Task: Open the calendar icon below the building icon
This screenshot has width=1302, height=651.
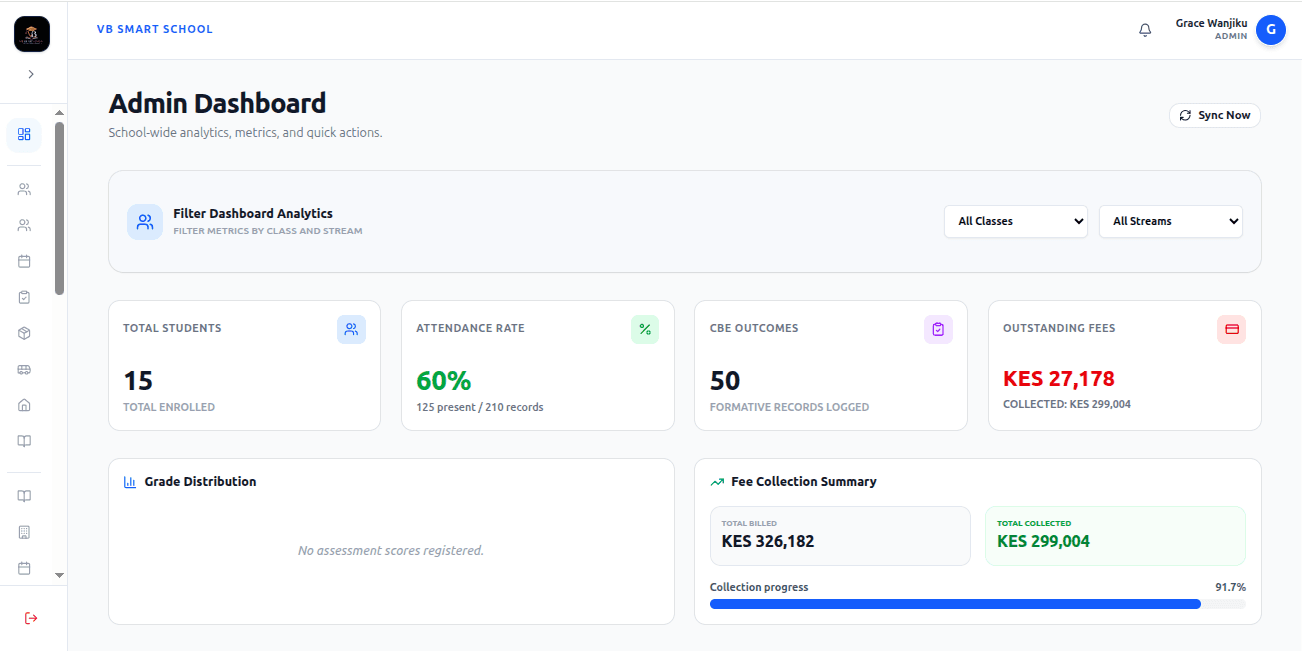Action: [x=24, y=568]
